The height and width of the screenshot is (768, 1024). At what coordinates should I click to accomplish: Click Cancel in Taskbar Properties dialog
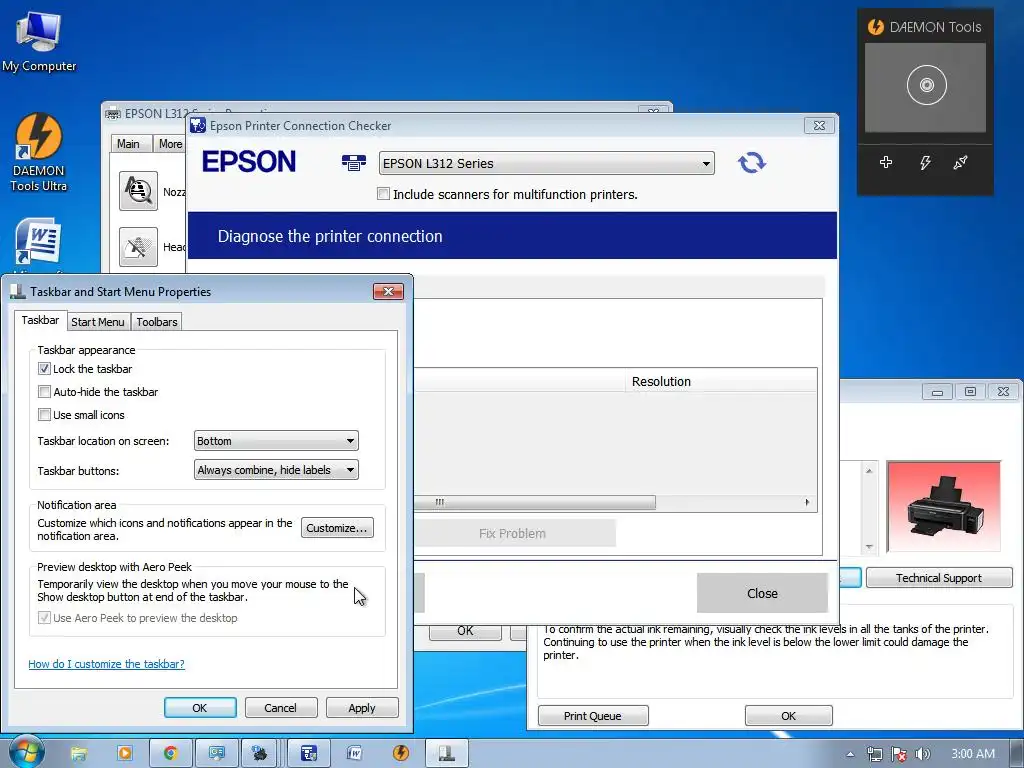pos(281,708)
